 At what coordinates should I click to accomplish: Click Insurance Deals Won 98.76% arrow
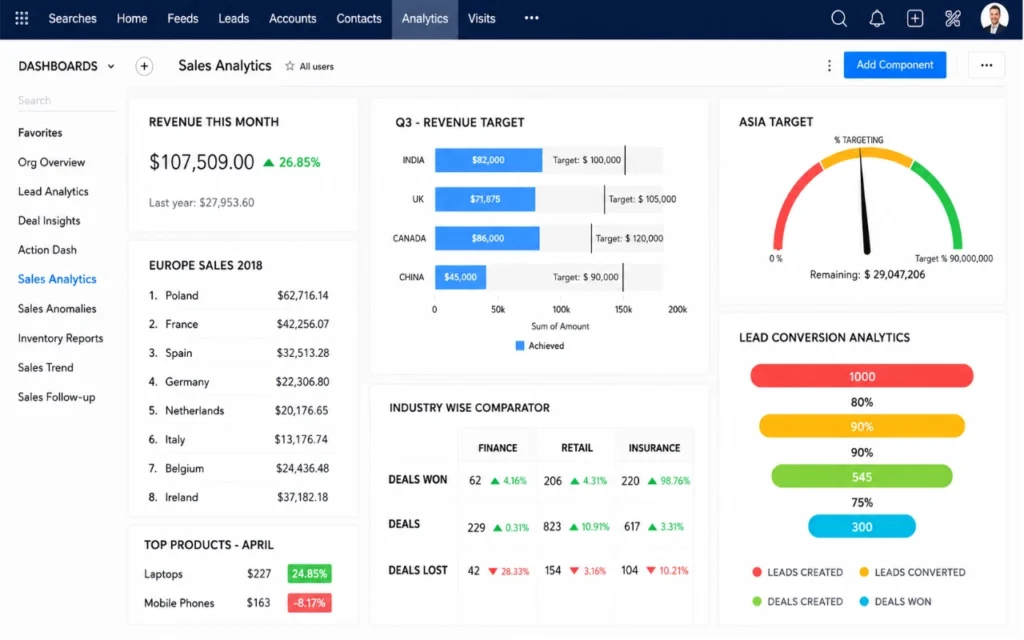[652, 481]
